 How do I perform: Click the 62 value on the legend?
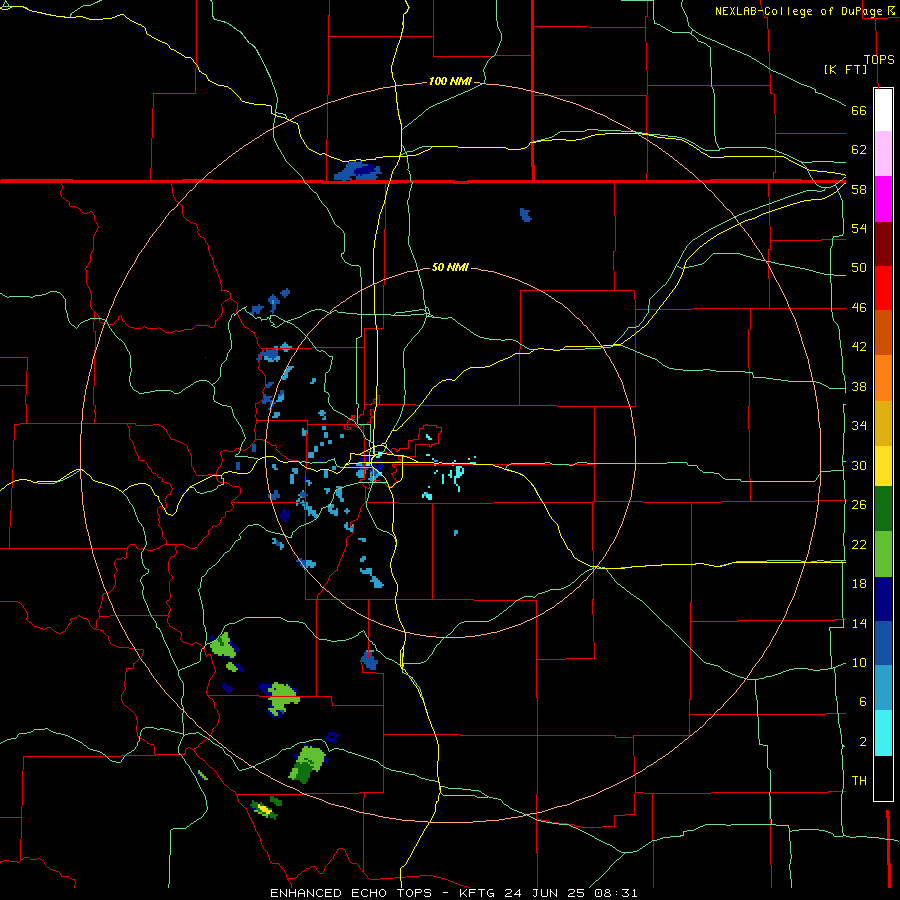click(x=859, y=150)
